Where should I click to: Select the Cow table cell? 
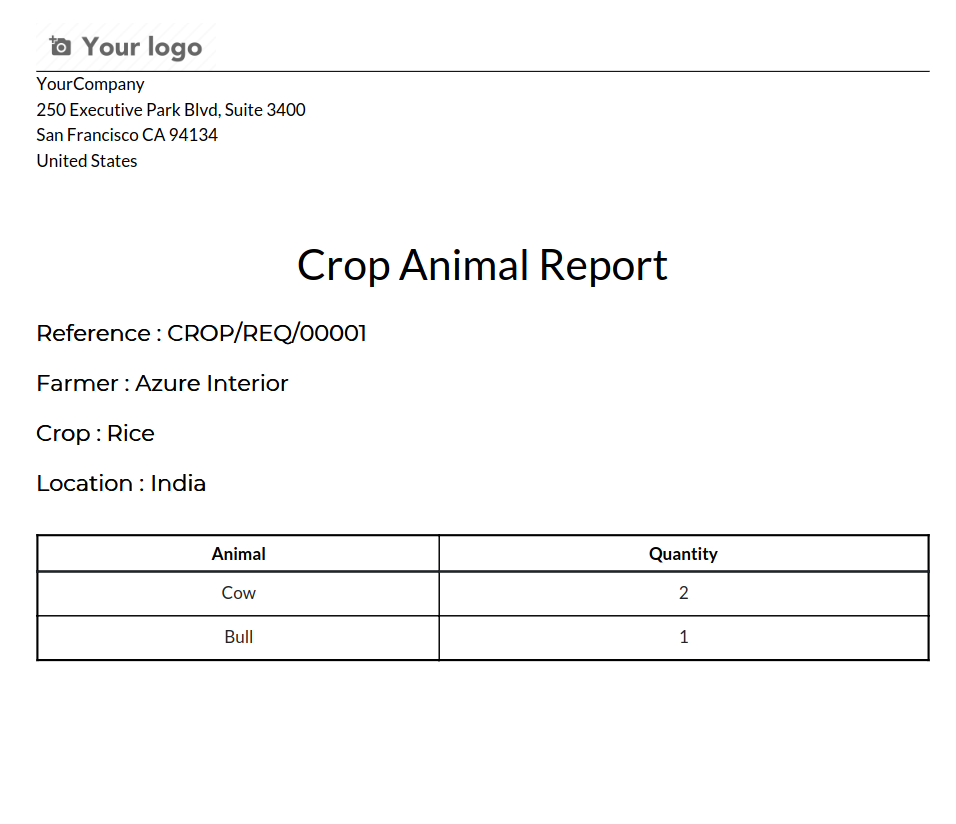point(239,593)
